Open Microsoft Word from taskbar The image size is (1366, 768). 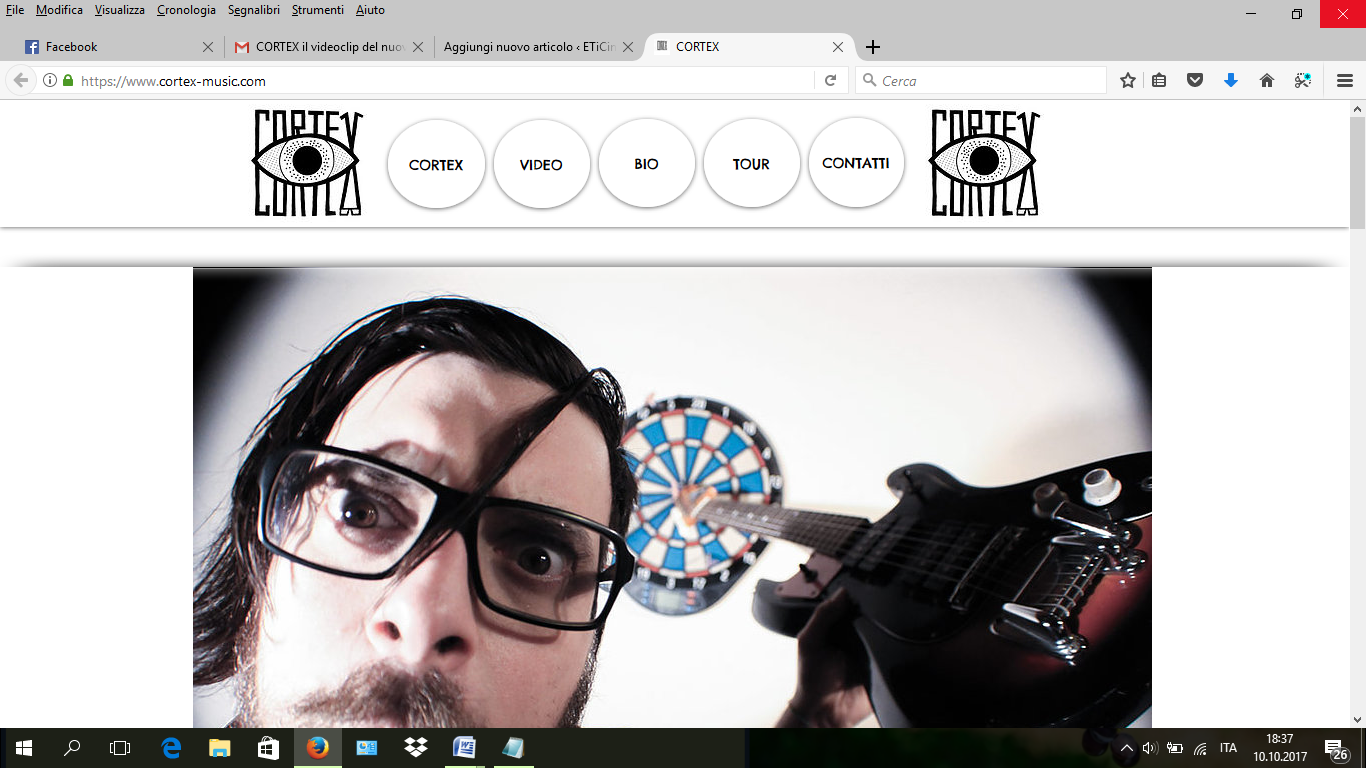(465, 748)
